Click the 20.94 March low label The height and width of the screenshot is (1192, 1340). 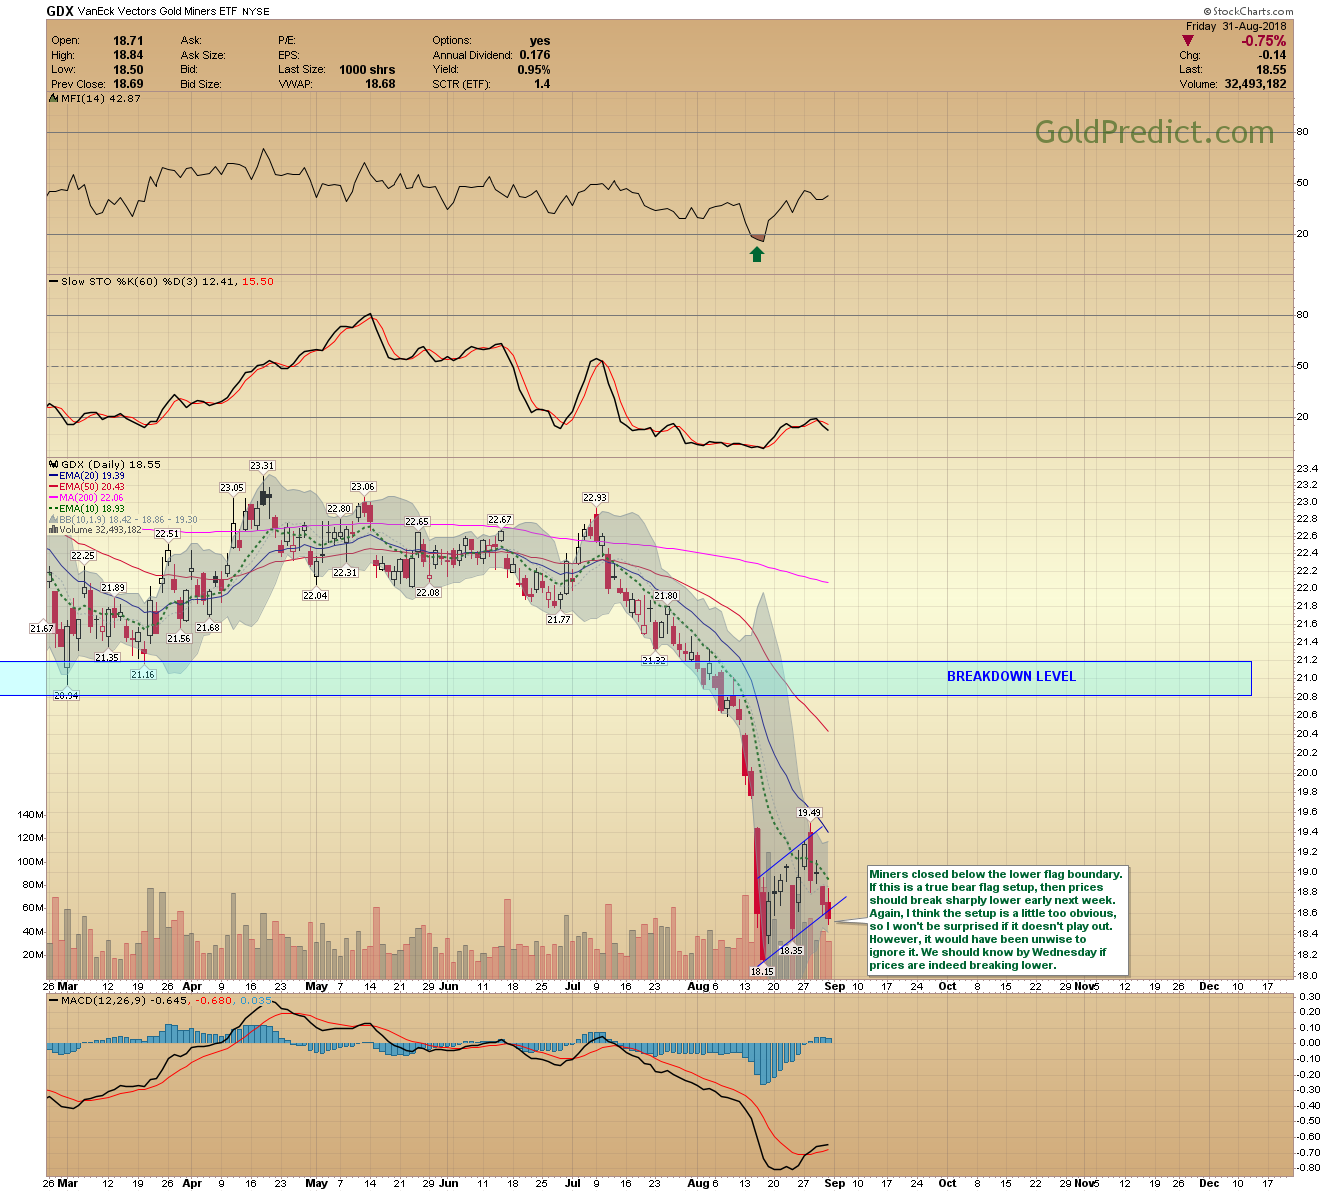coord(66,695)
